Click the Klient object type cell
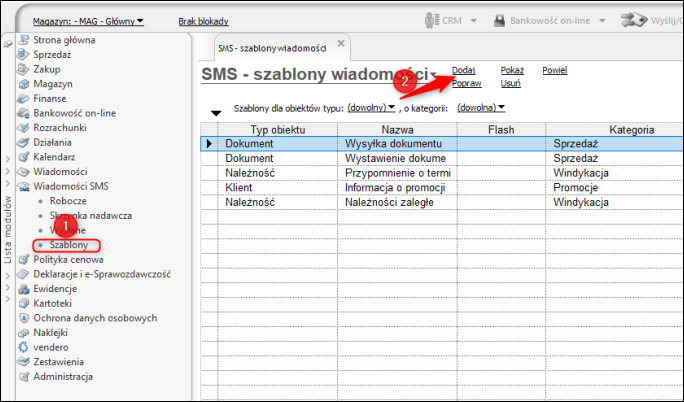This screenshot has height=402, width=684. 277,187
